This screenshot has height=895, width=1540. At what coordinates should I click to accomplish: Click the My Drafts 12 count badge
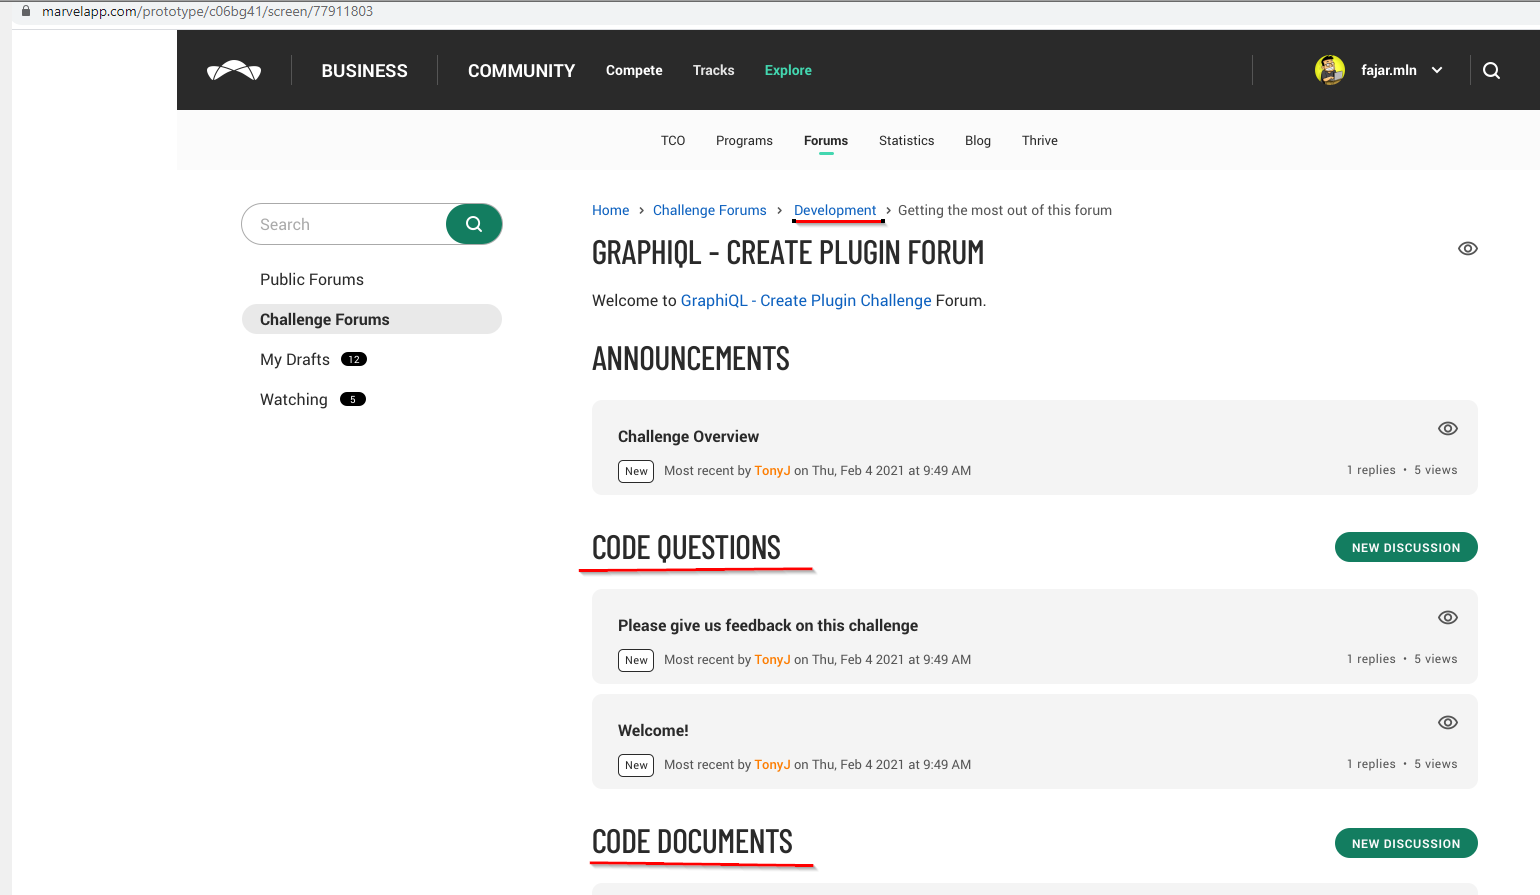[354, 359]
